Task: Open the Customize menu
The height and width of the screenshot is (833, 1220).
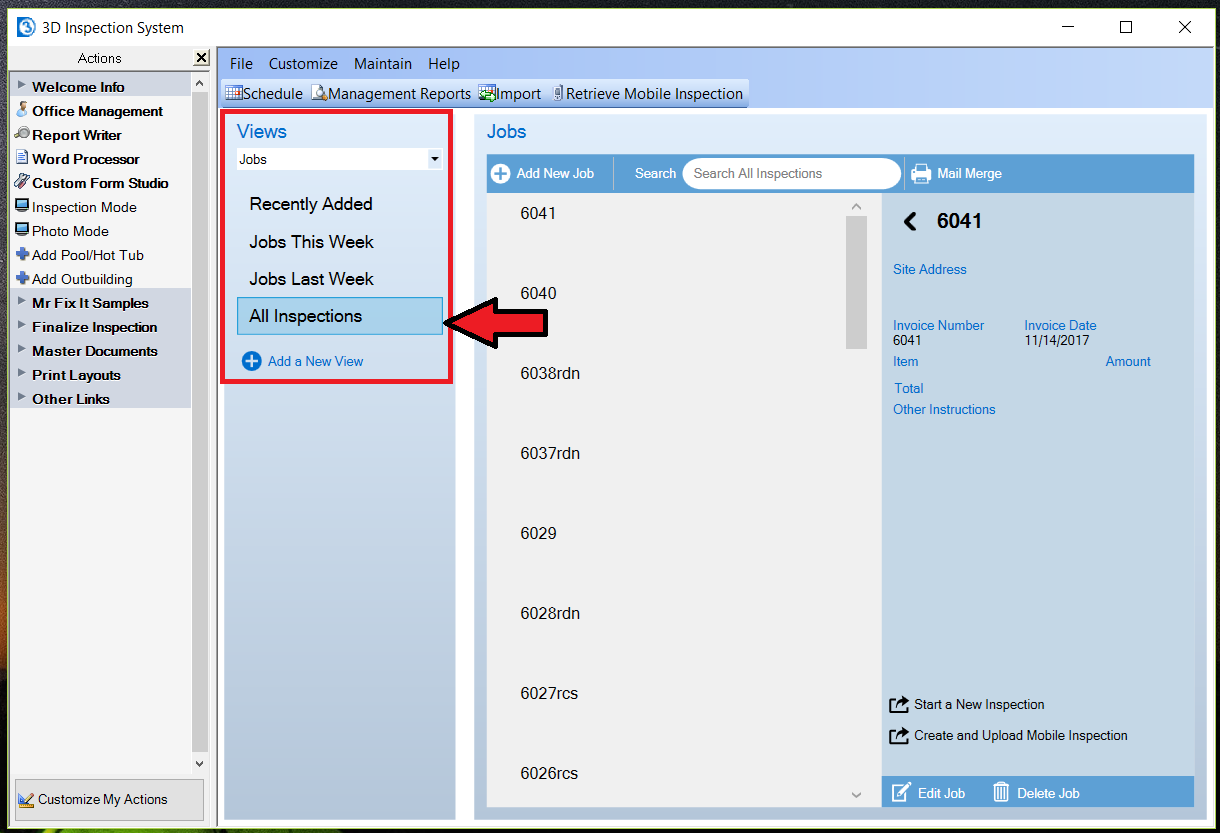Action: point(303,64)
